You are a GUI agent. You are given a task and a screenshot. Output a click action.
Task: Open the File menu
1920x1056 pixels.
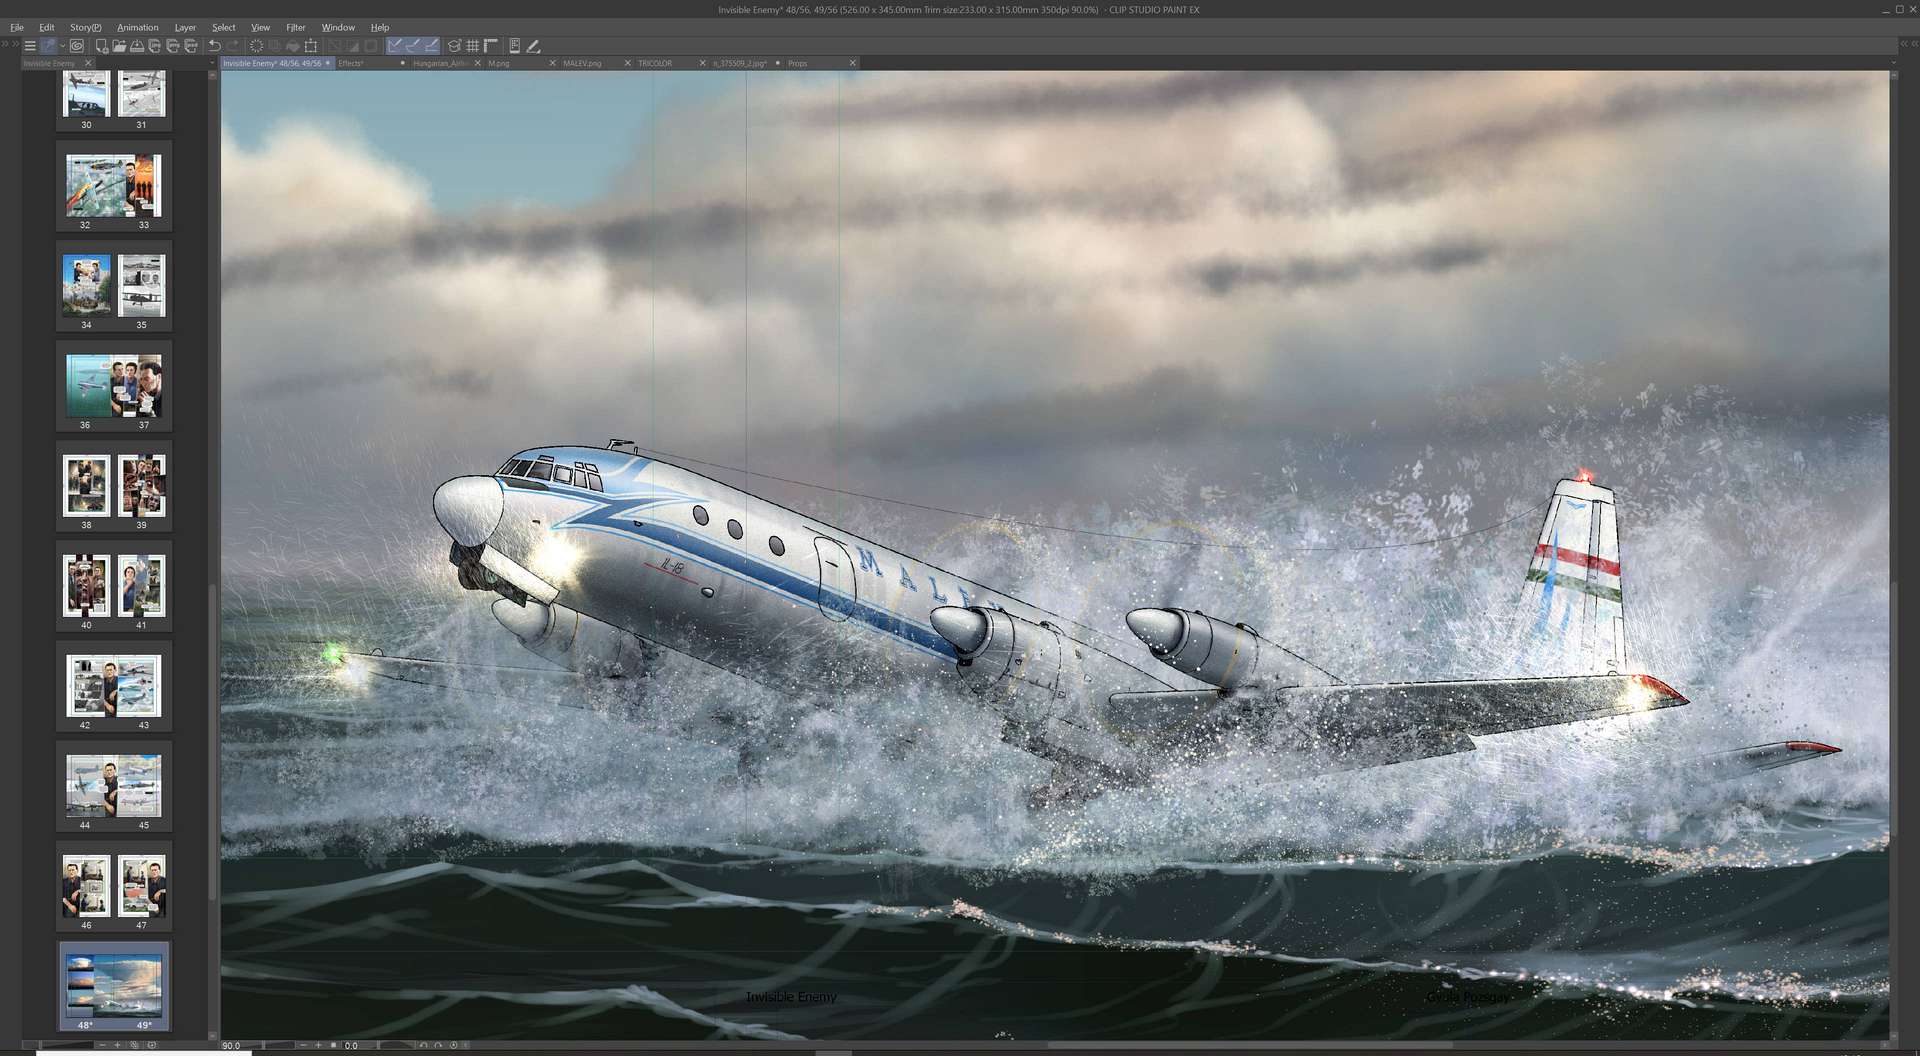click(17, 27)
